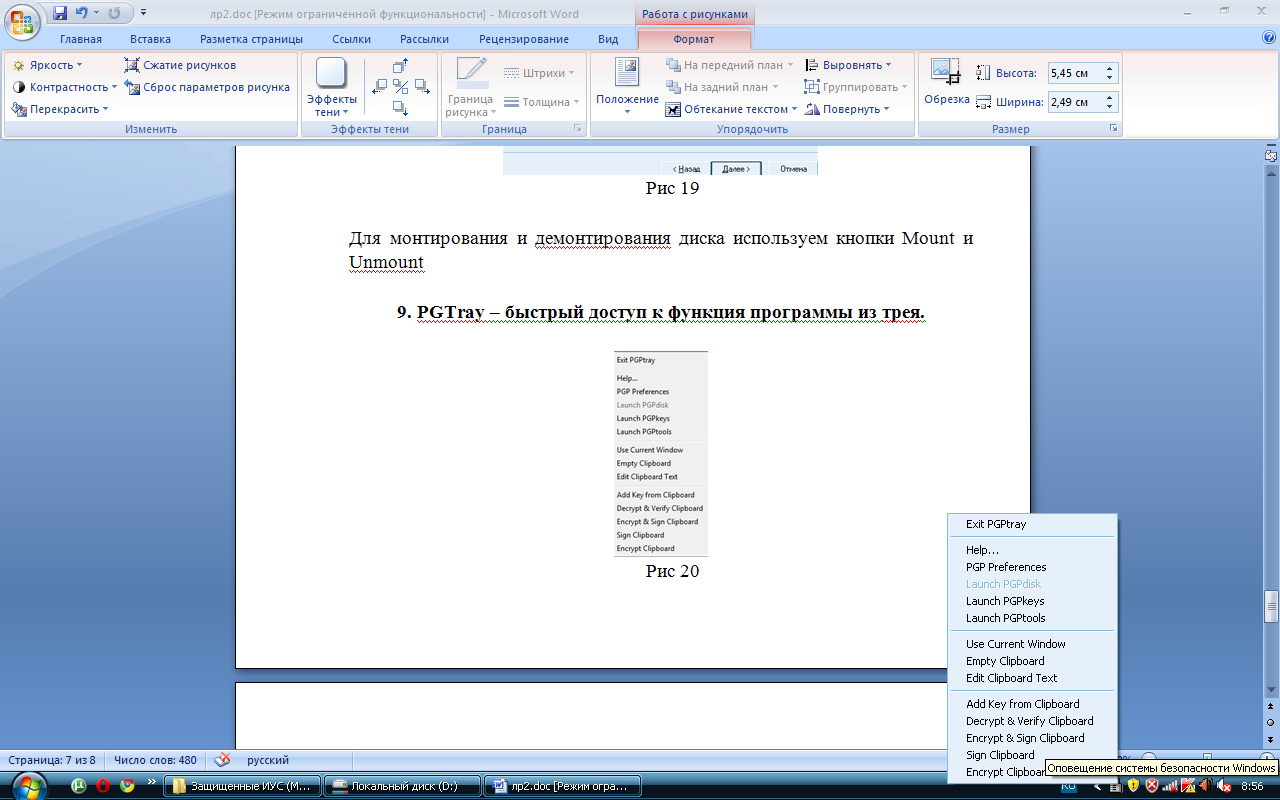Image resolution: width=1280 pixels, height=800 pixels.
Task: Open the Перекрасить recolor dropdown
Action: pos(60,109)
